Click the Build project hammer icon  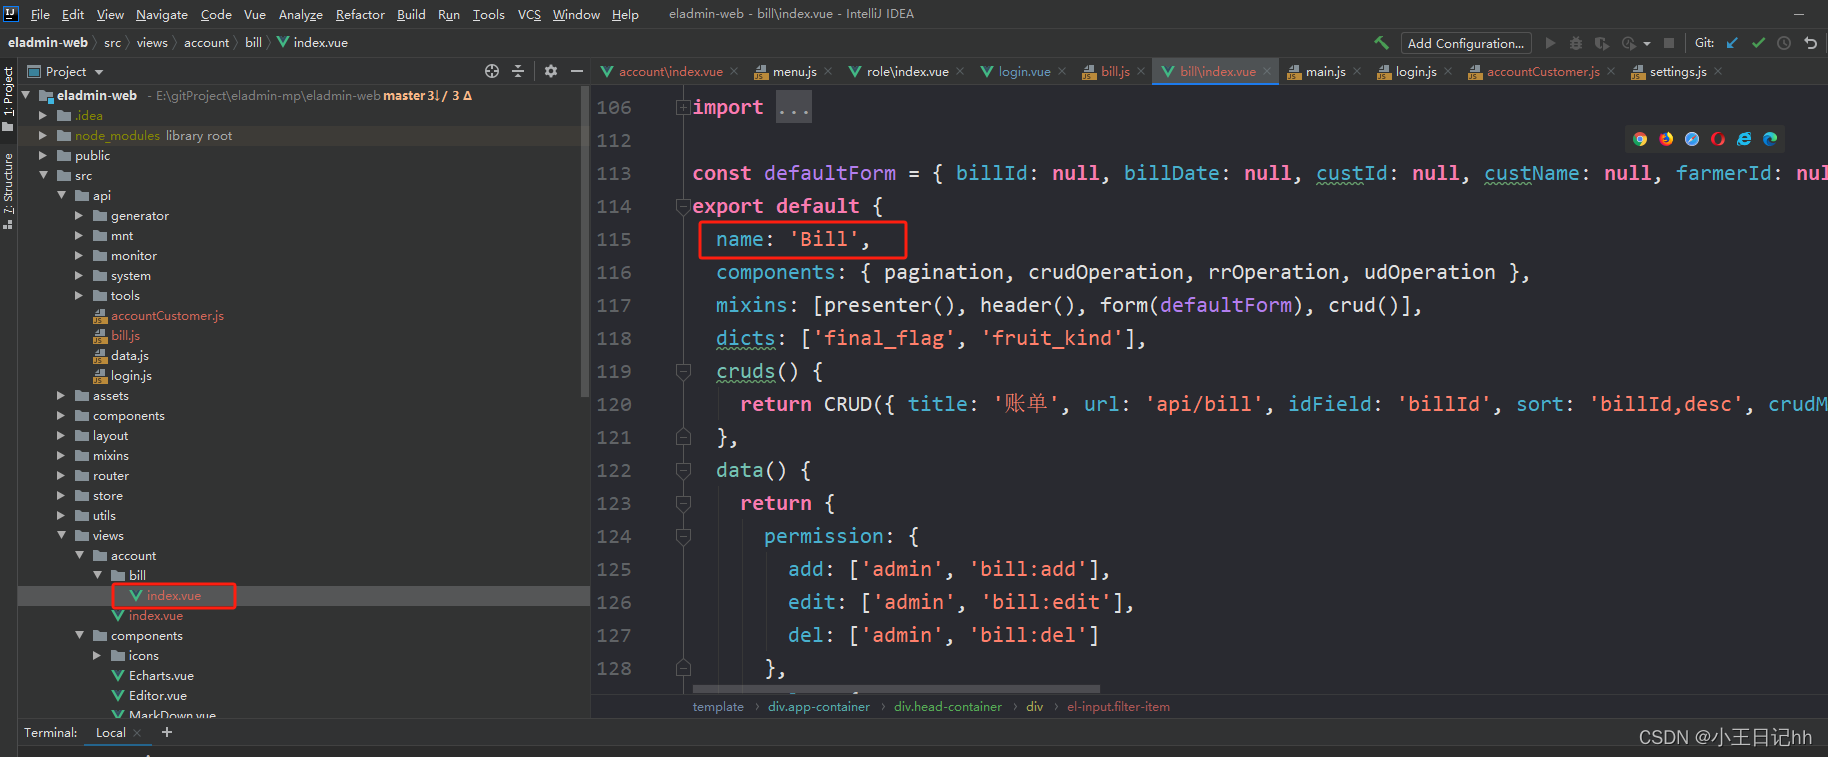click(1381, 43)
